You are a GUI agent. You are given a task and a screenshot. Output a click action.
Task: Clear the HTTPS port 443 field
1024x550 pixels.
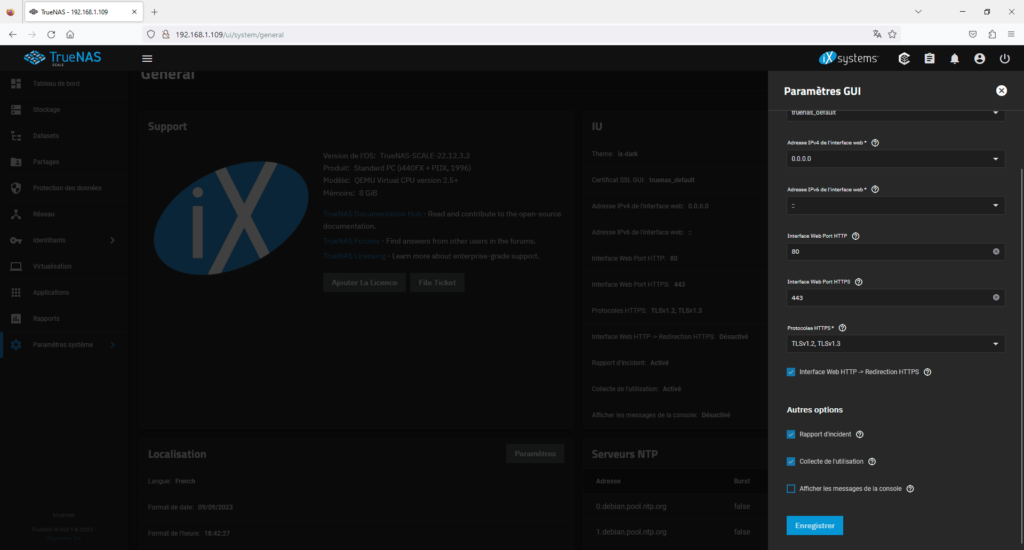click(x=996, y=298)
